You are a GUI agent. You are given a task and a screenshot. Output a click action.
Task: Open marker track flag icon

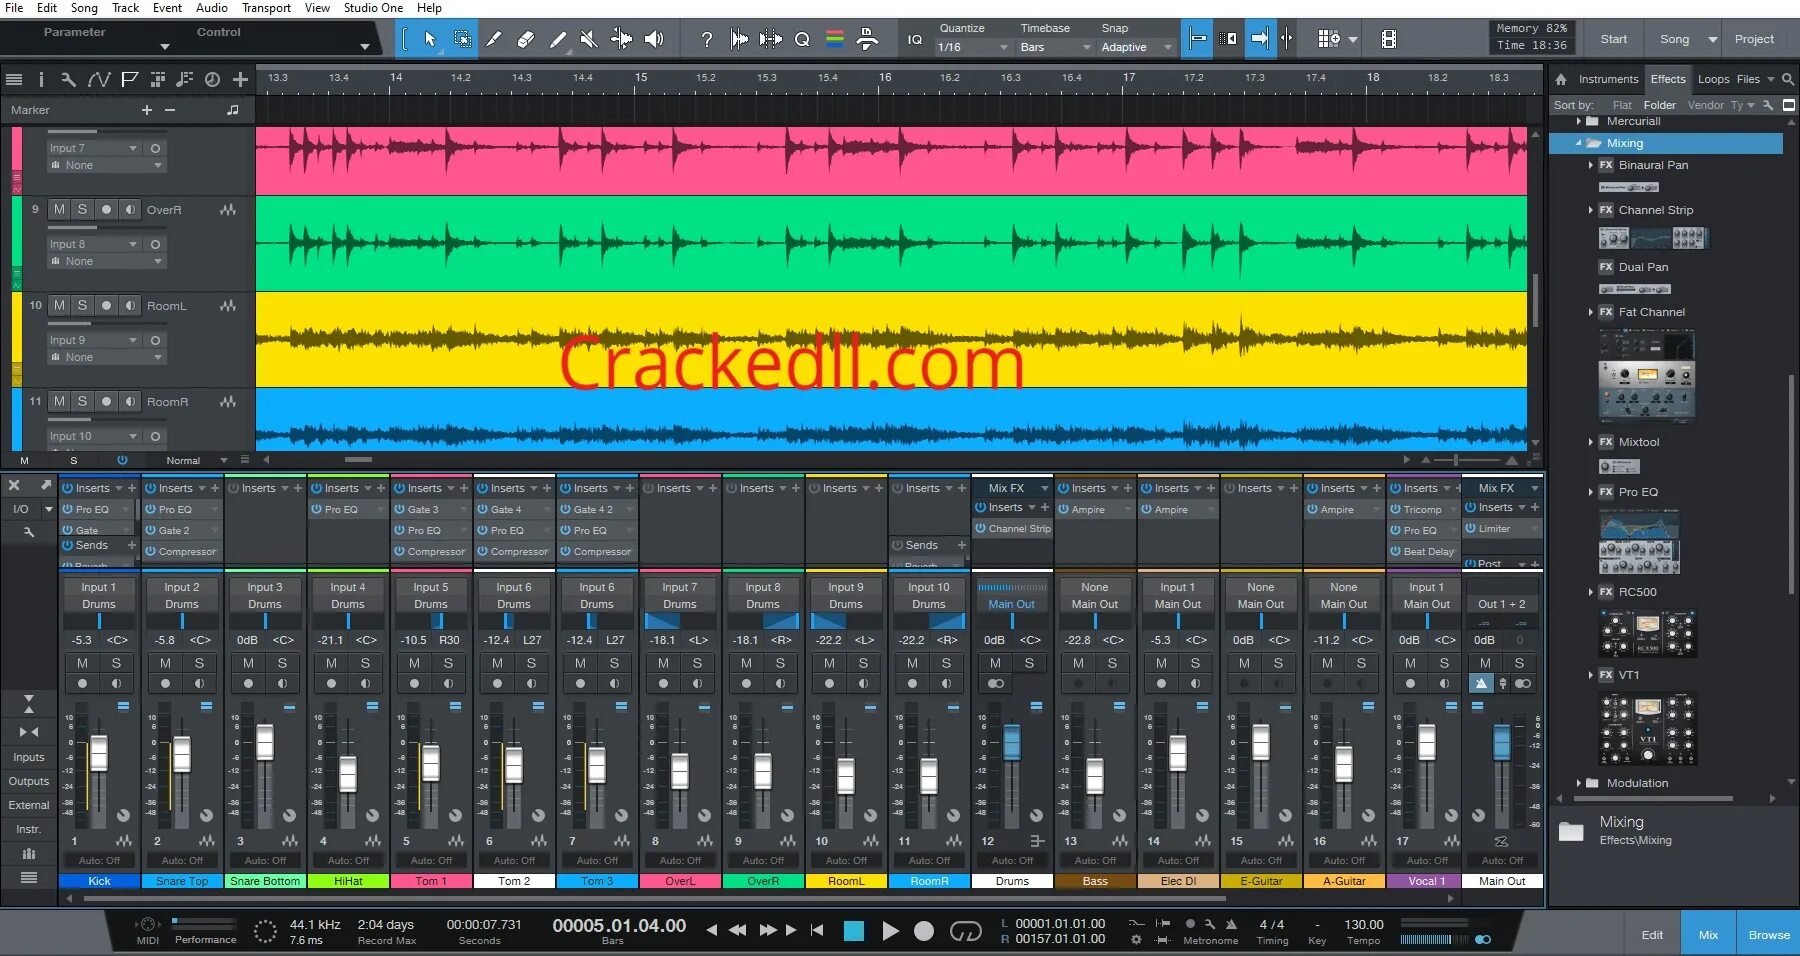(x=129, y=79)
